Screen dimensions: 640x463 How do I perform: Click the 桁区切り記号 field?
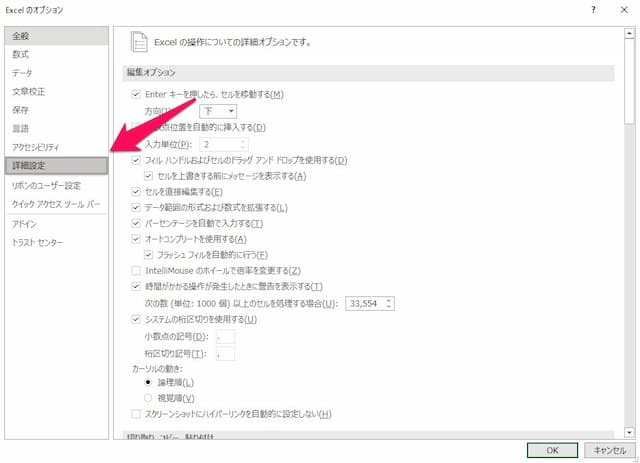[x=225, y=354]
